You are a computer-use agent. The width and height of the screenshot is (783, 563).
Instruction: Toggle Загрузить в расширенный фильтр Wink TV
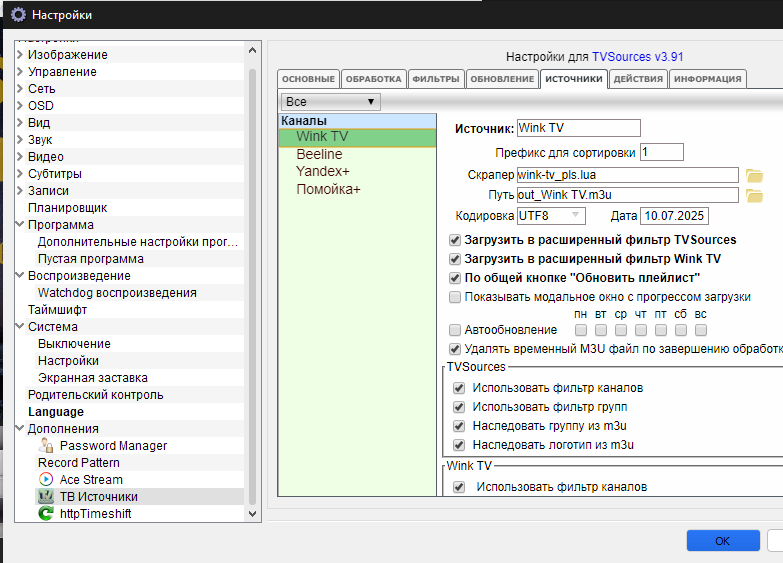tap(454, 259)
